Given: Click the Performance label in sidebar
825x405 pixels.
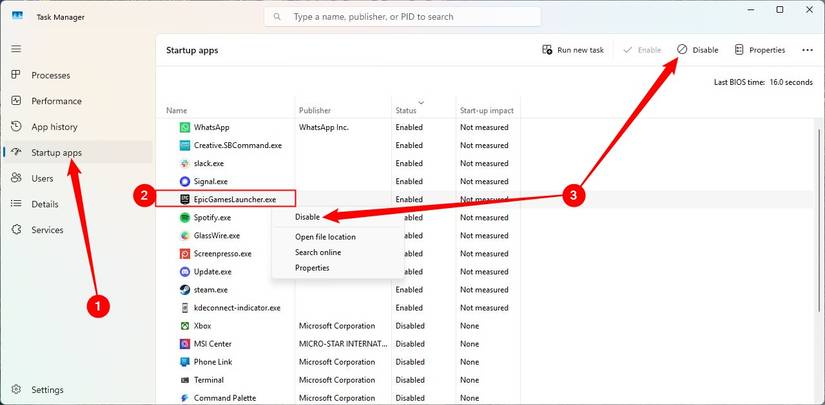Looking at the screenshot, I should [56, 101].
